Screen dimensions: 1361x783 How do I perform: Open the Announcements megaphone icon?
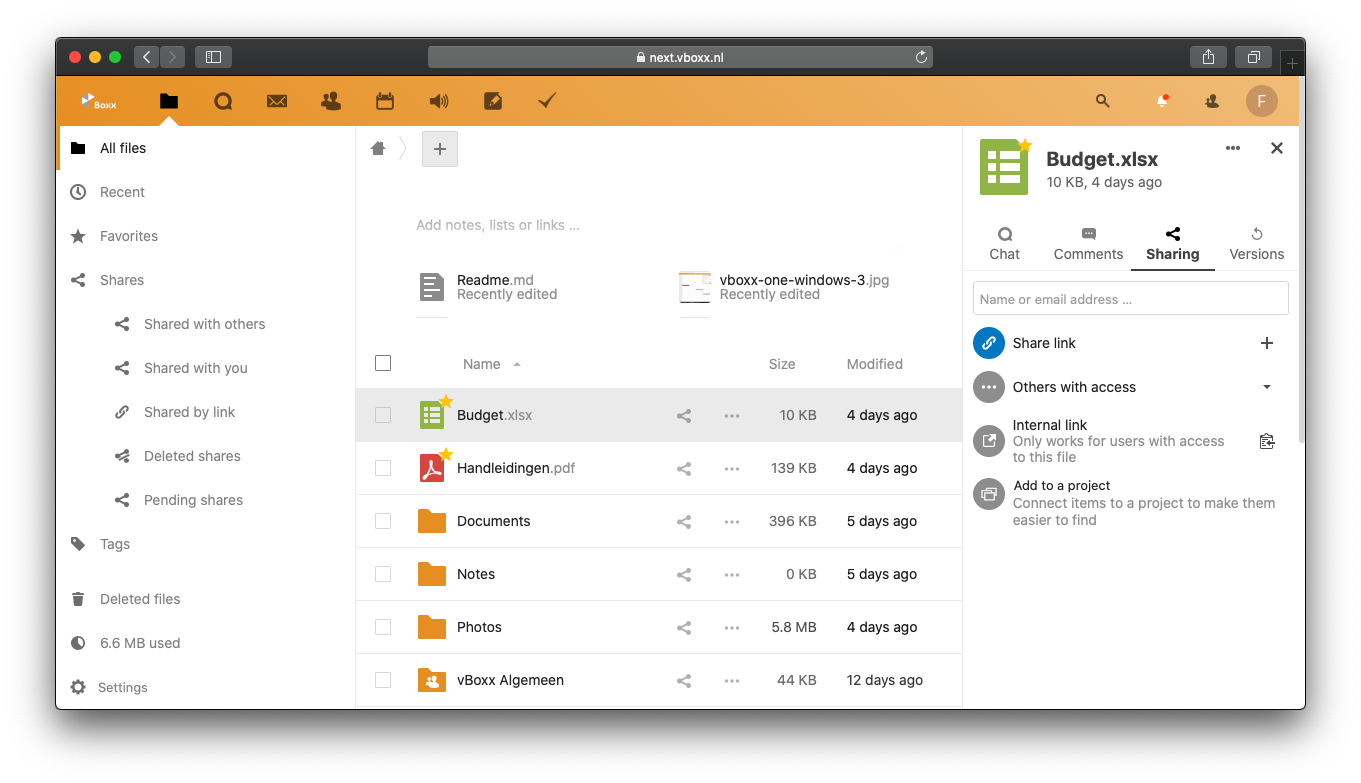(x=439, y=101)
